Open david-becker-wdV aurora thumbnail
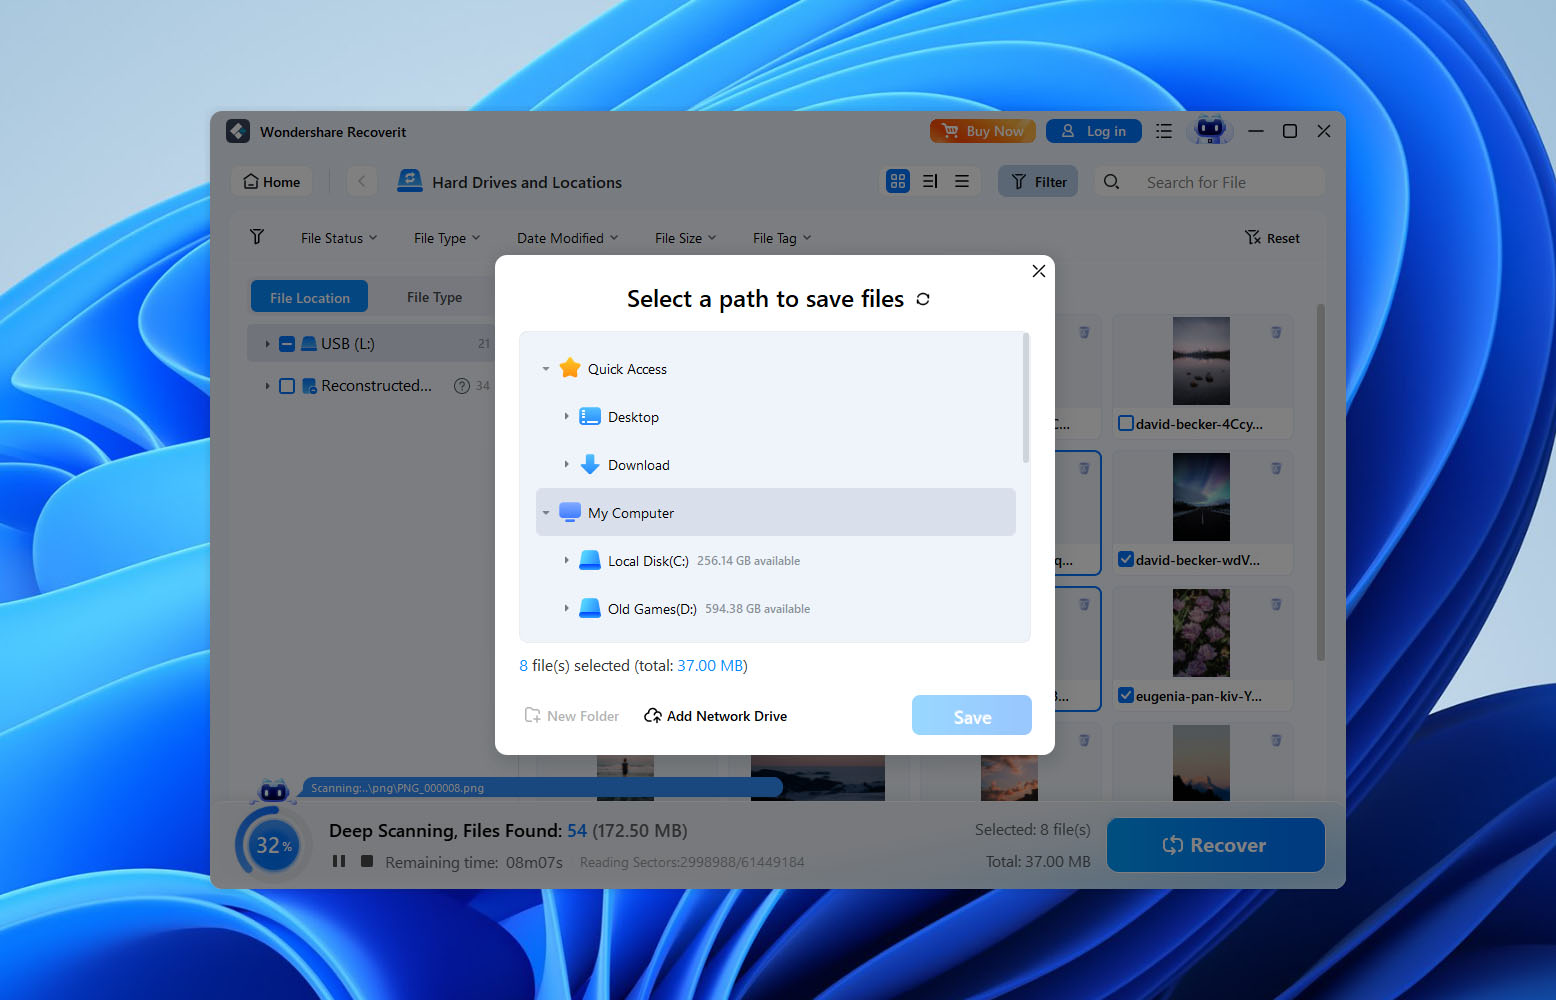 [x=1201, y=497]
